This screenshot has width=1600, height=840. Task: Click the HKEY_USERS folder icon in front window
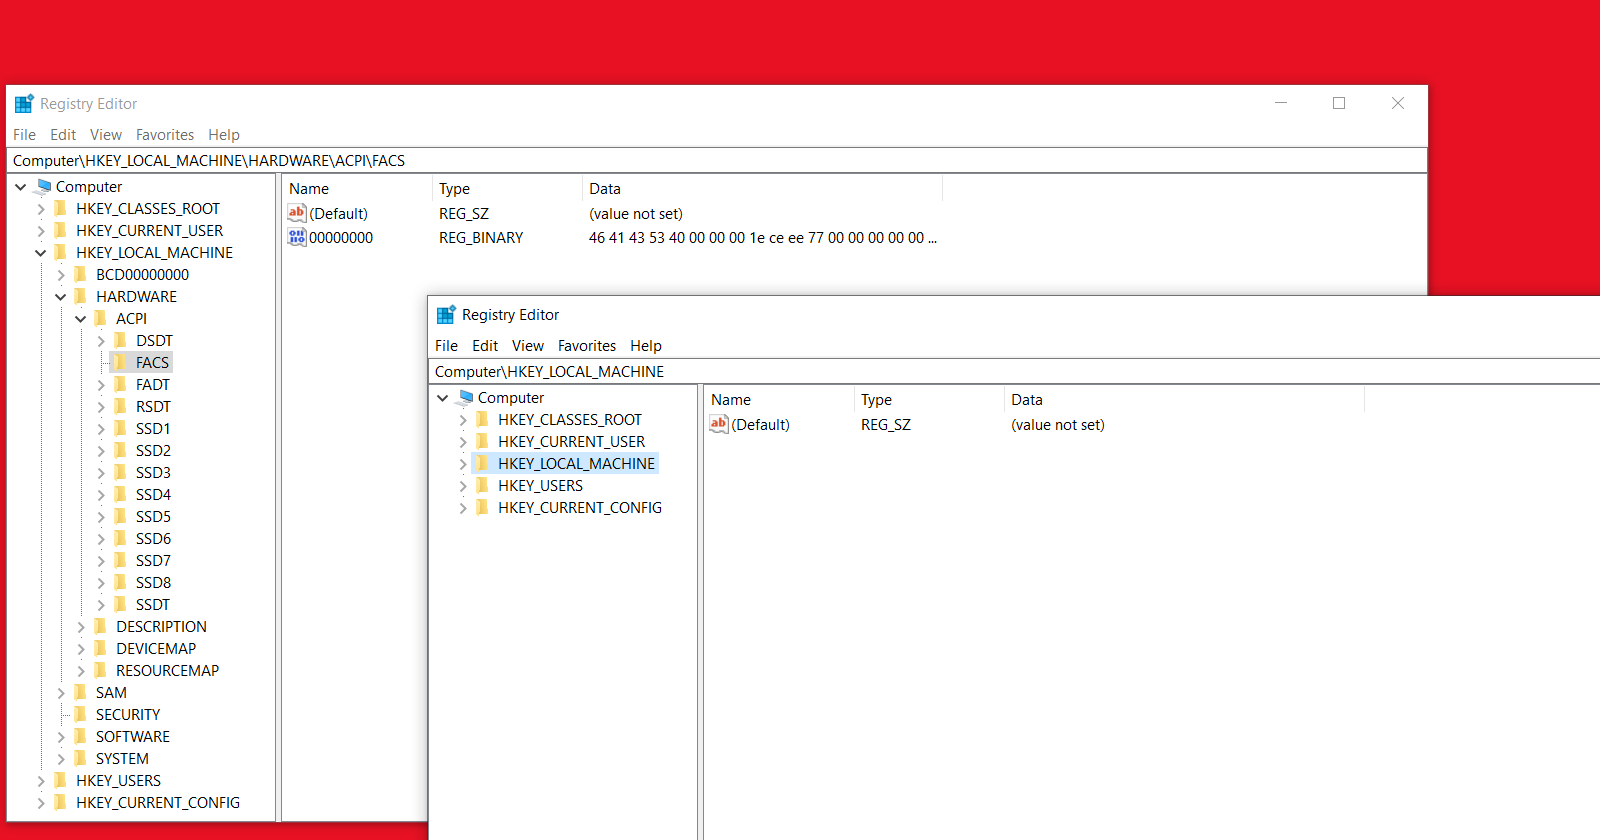click(x=483, y=485)
